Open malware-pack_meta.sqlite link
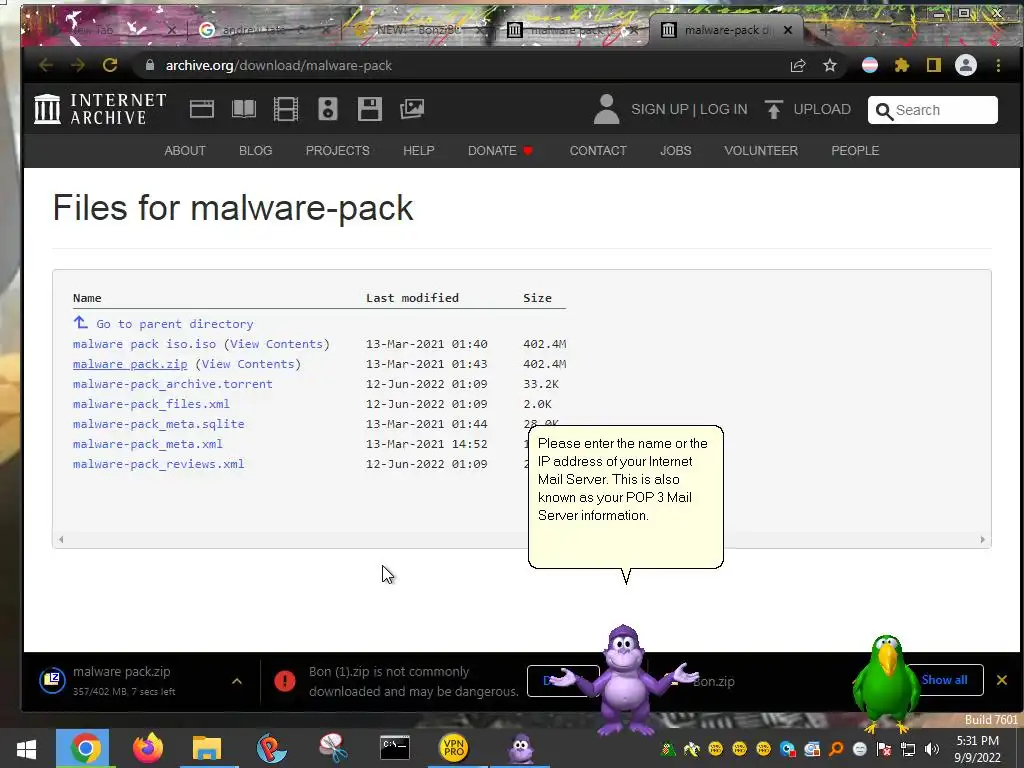This screenshot has width=1024, height=768. 159,424
